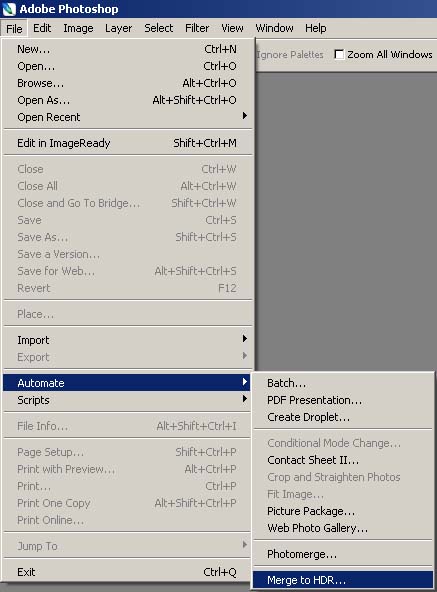Image resolution: width=437 pixels, height=592 pixels.
Task: Click the Adobe Photoshop title bar icon
Action: click(x=9, y=9)
